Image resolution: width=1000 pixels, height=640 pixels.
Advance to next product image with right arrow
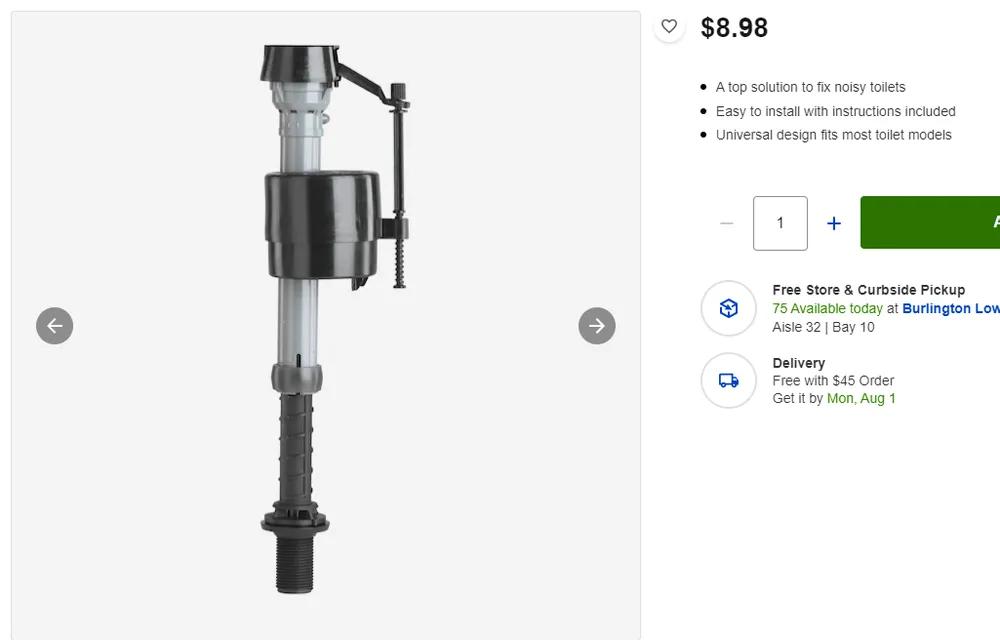point(597,326)
